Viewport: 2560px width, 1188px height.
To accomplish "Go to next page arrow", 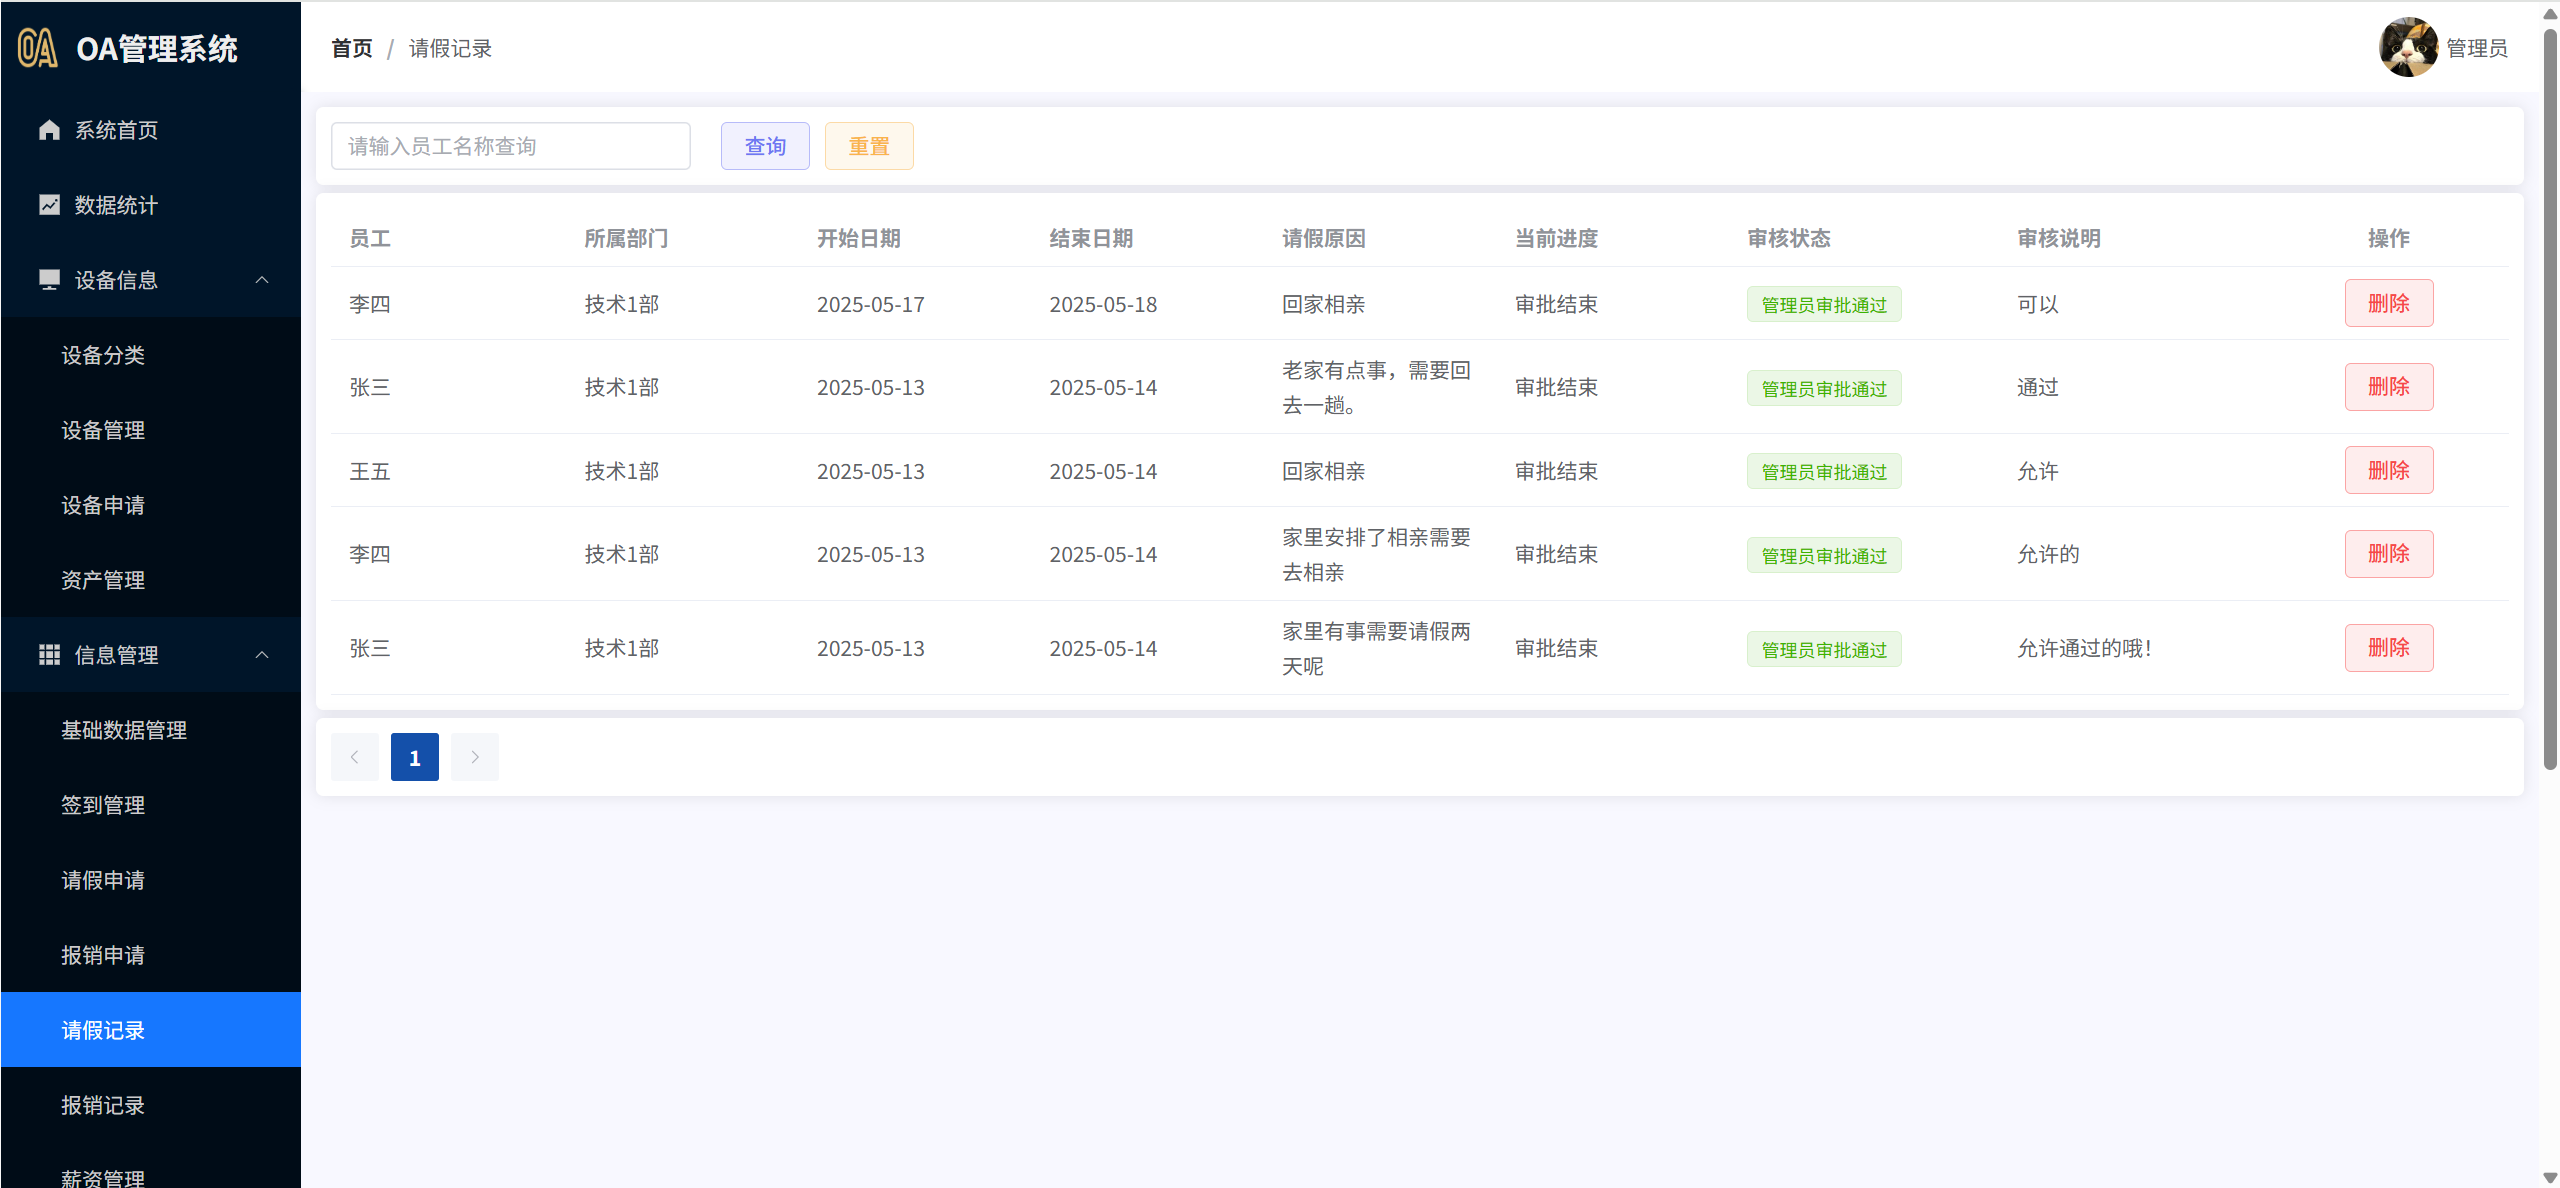I will pos(475,757).
